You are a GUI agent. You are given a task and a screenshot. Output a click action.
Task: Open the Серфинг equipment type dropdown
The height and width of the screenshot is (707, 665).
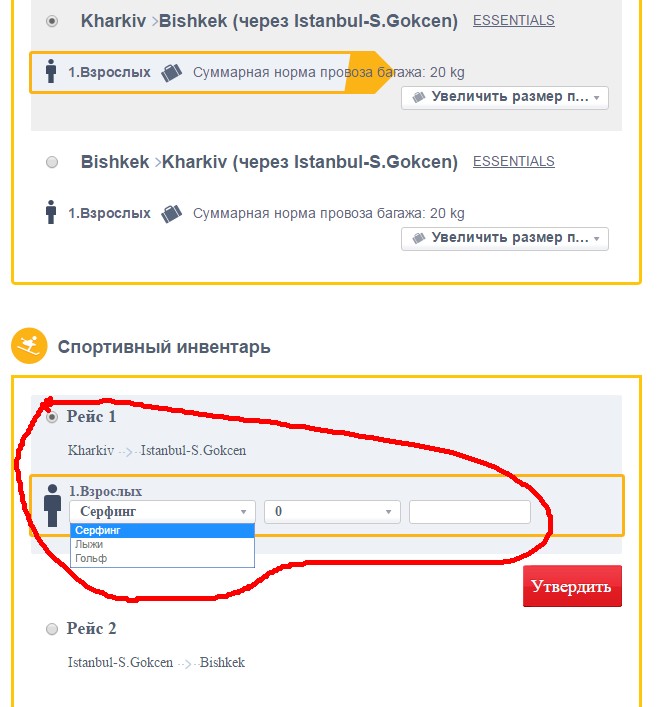pyautogui.click(x=162, y=512)
